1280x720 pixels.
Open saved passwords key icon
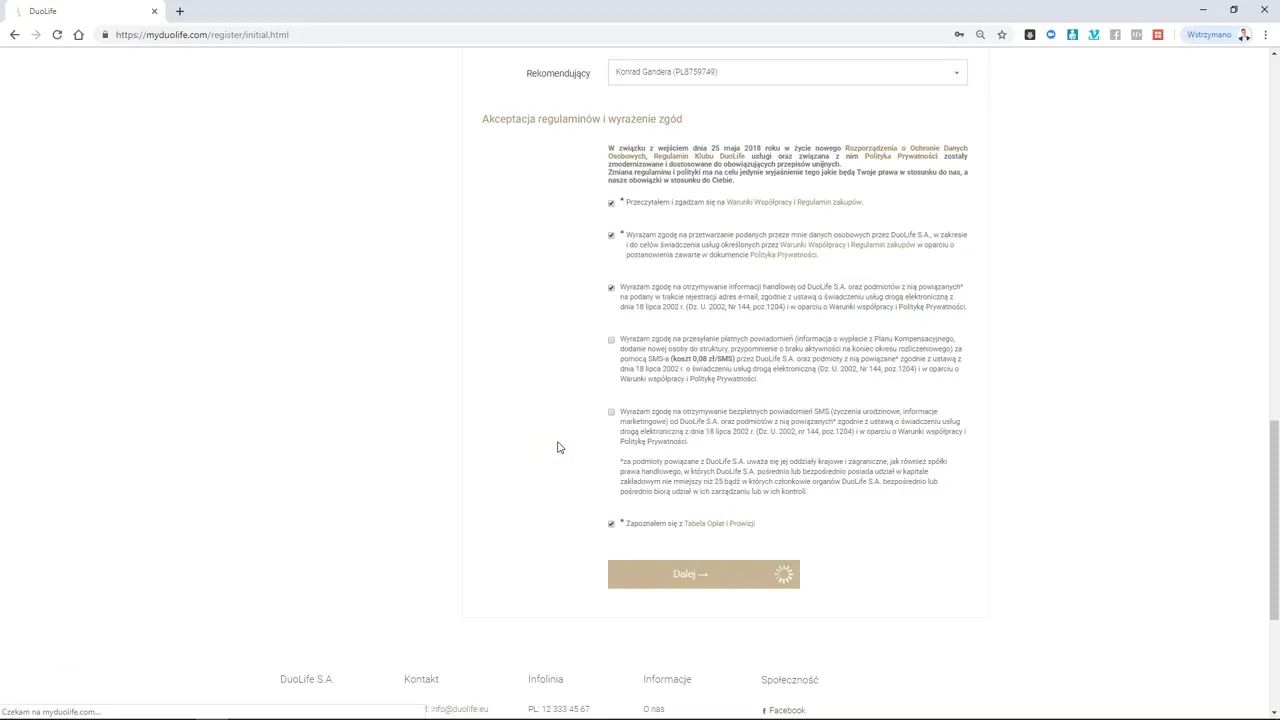[959, 35]
